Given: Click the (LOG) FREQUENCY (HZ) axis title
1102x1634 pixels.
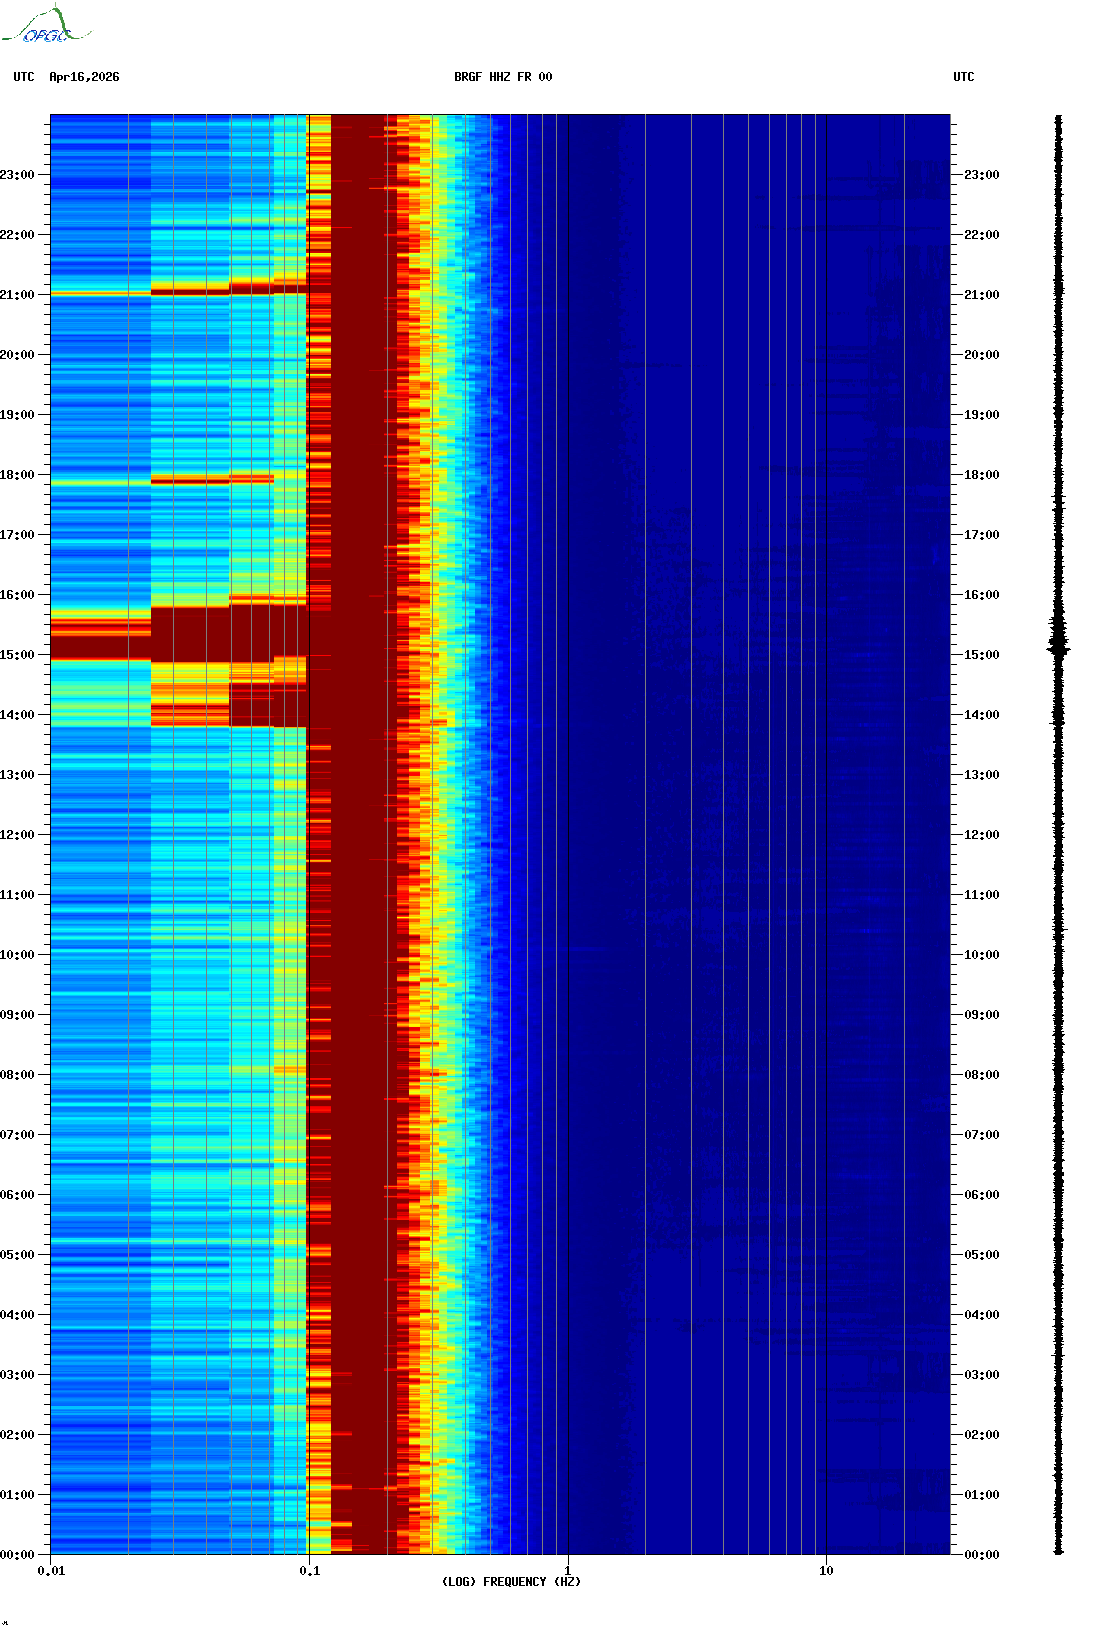Looking at the screenshot, I should pyautogui.click(x=511, y=1582).
